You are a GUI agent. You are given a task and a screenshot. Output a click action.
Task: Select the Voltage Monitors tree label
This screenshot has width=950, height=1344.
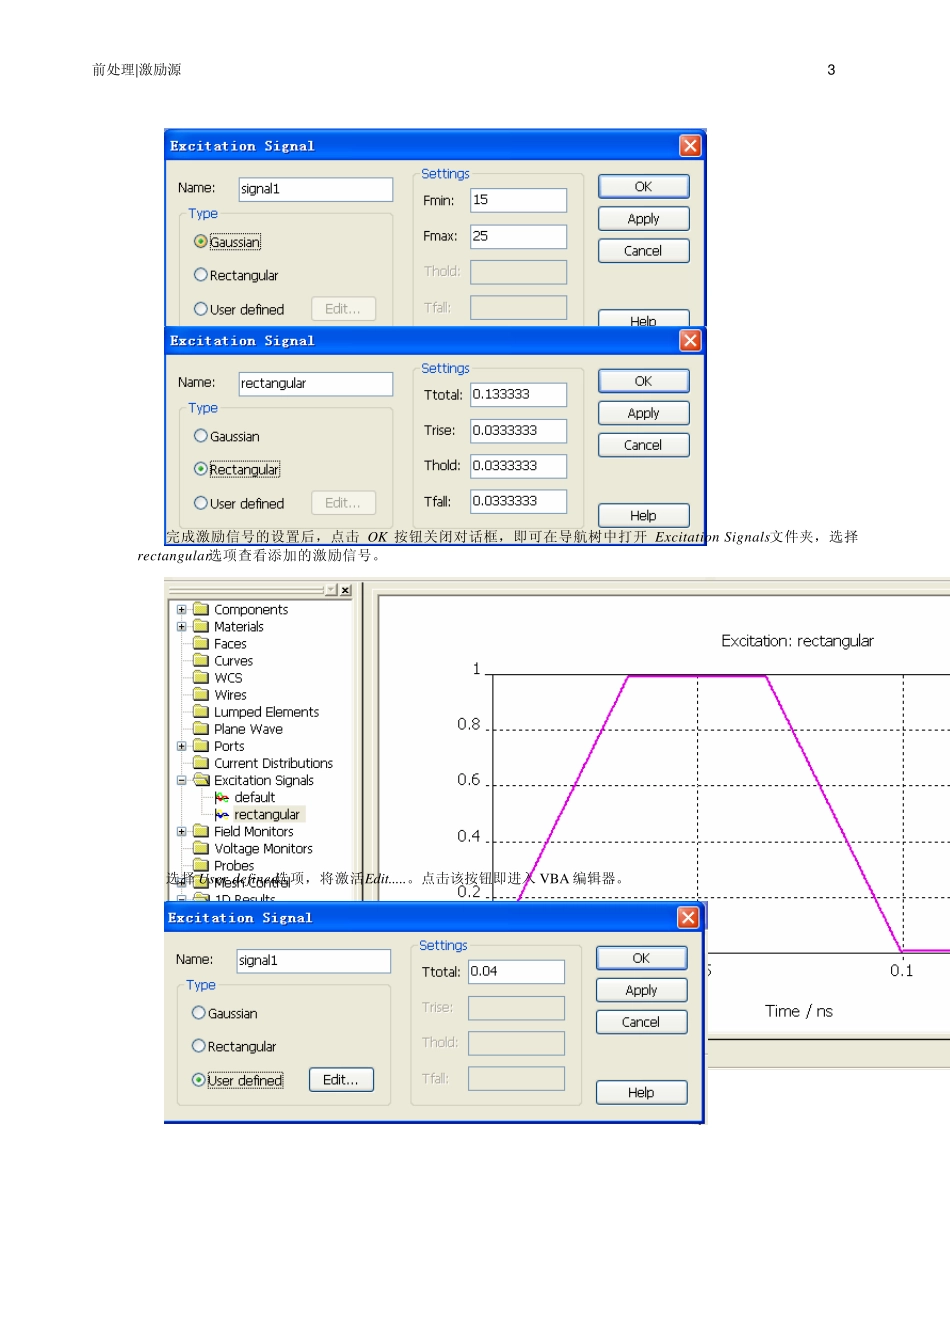[x=263, y=848]
